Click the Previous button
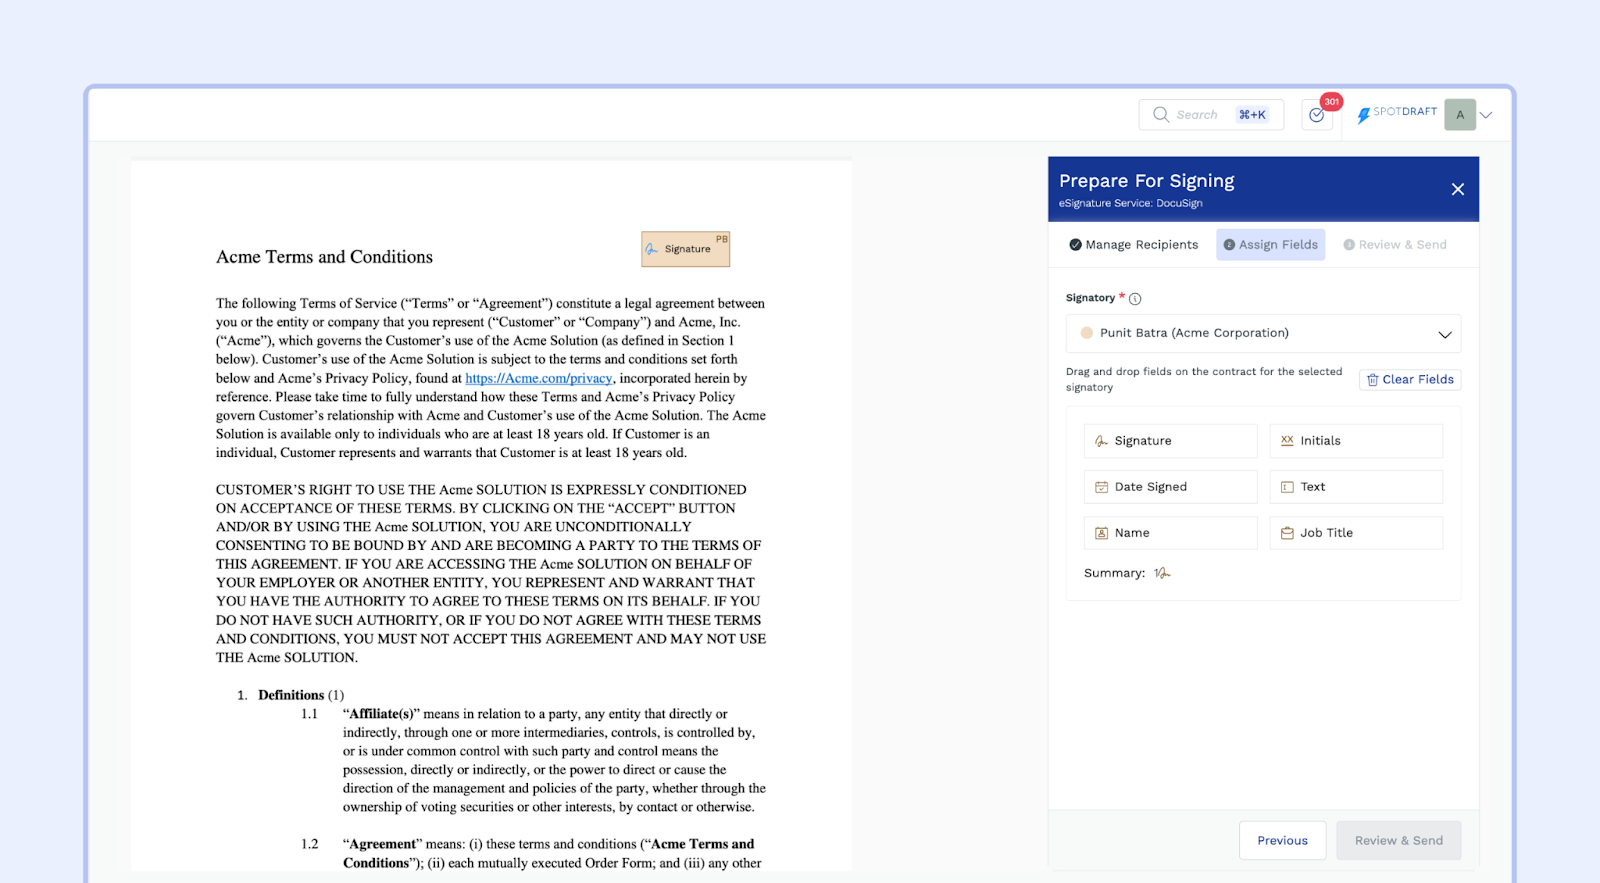Screen dimensions: 1600x883 (x=1283, y=841)
